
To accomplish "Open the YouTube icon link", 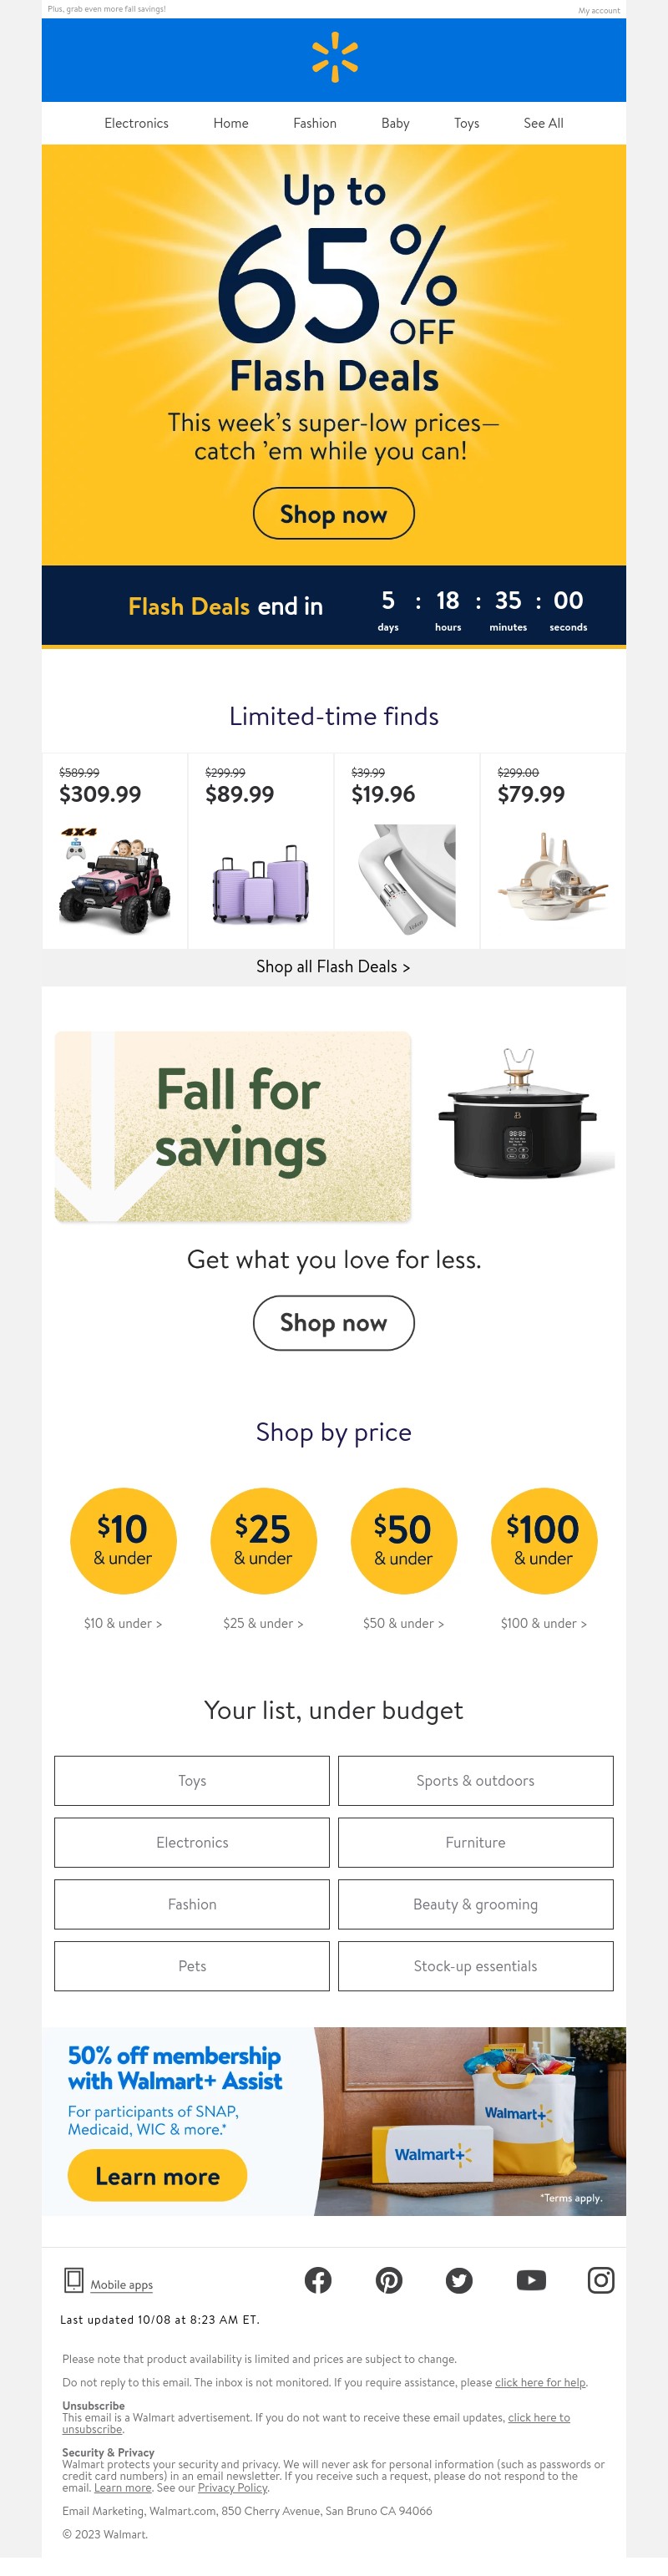I will (531, 2279).
